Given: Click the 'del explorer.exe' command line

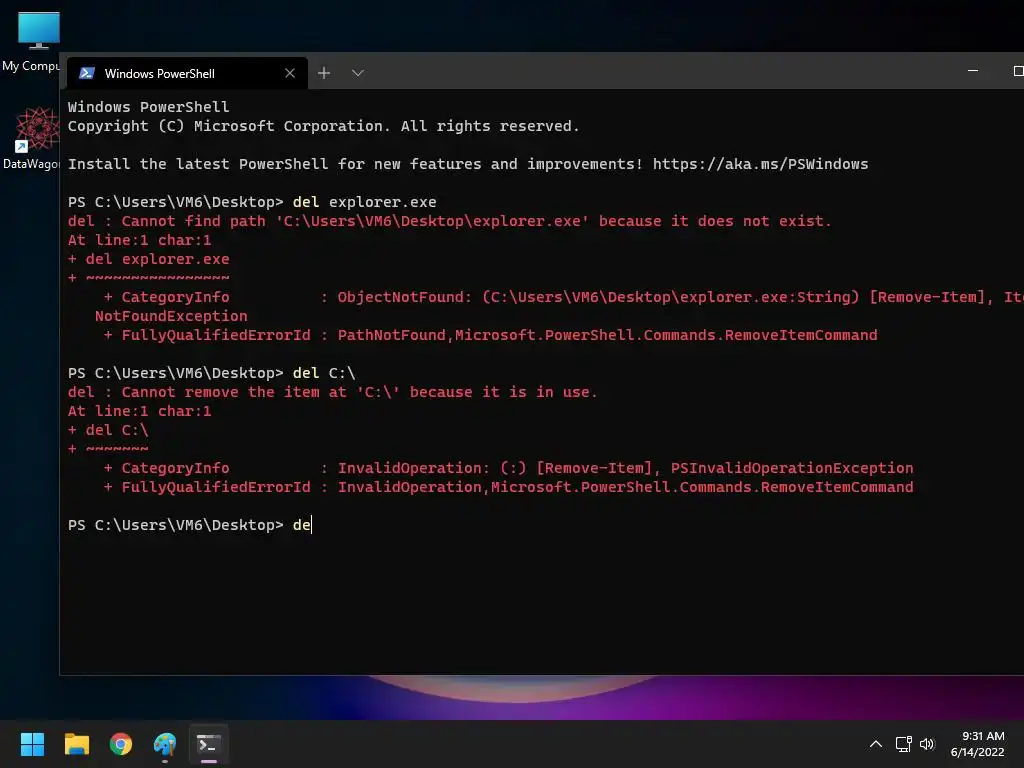Looking at the screenshot, I should click(252, 202).
